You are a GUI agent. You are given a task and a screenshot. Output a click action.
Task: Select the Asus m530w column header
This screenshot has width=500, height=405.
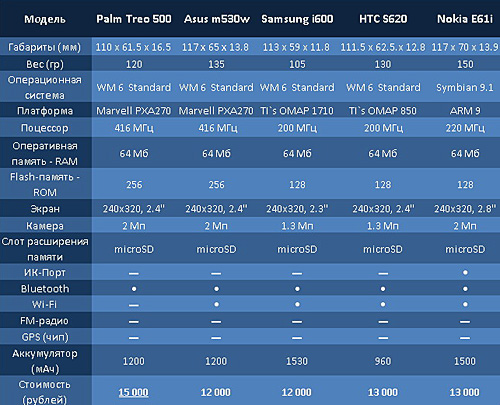216,19
